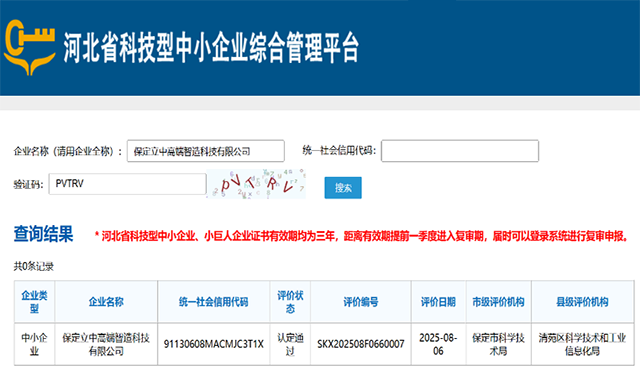Click the 验证码 input containing PVTRV

click(x=127, y=184)
